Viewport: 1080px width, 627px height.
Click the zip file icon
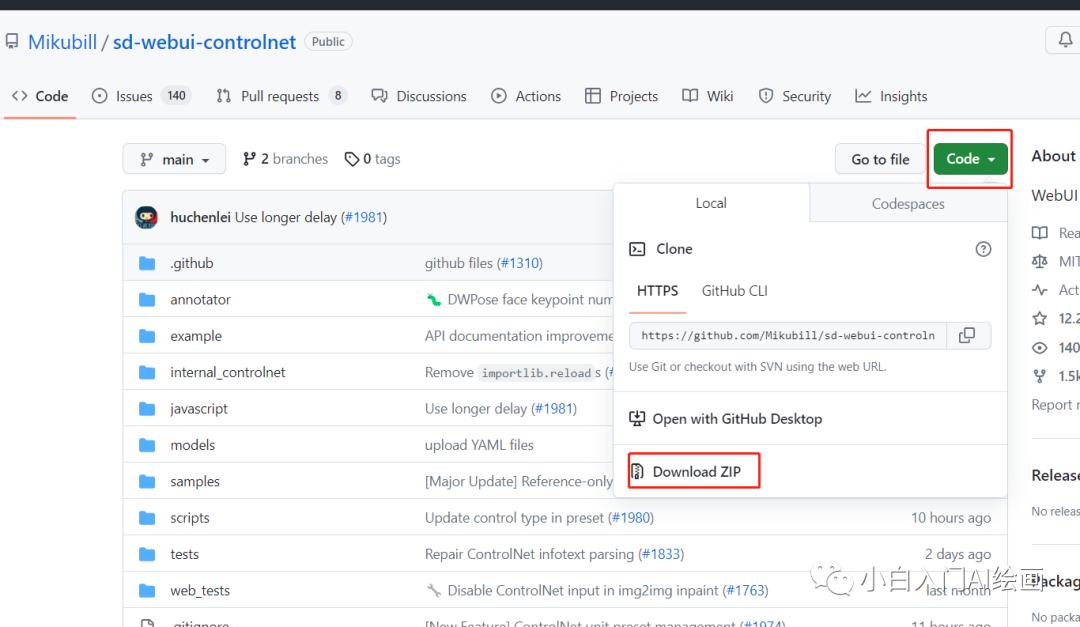(637, 471)
